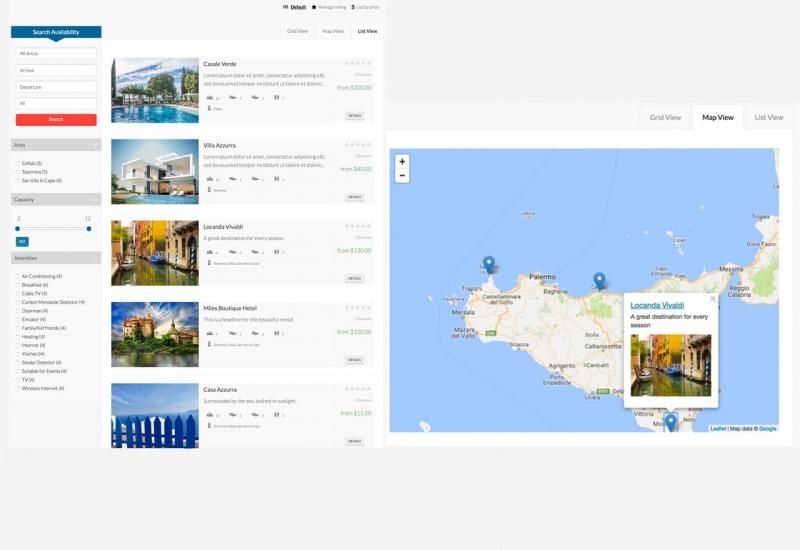Collapse the Capacity filter section
Screen dimensions: 800x550
click(x=56, y=199)
